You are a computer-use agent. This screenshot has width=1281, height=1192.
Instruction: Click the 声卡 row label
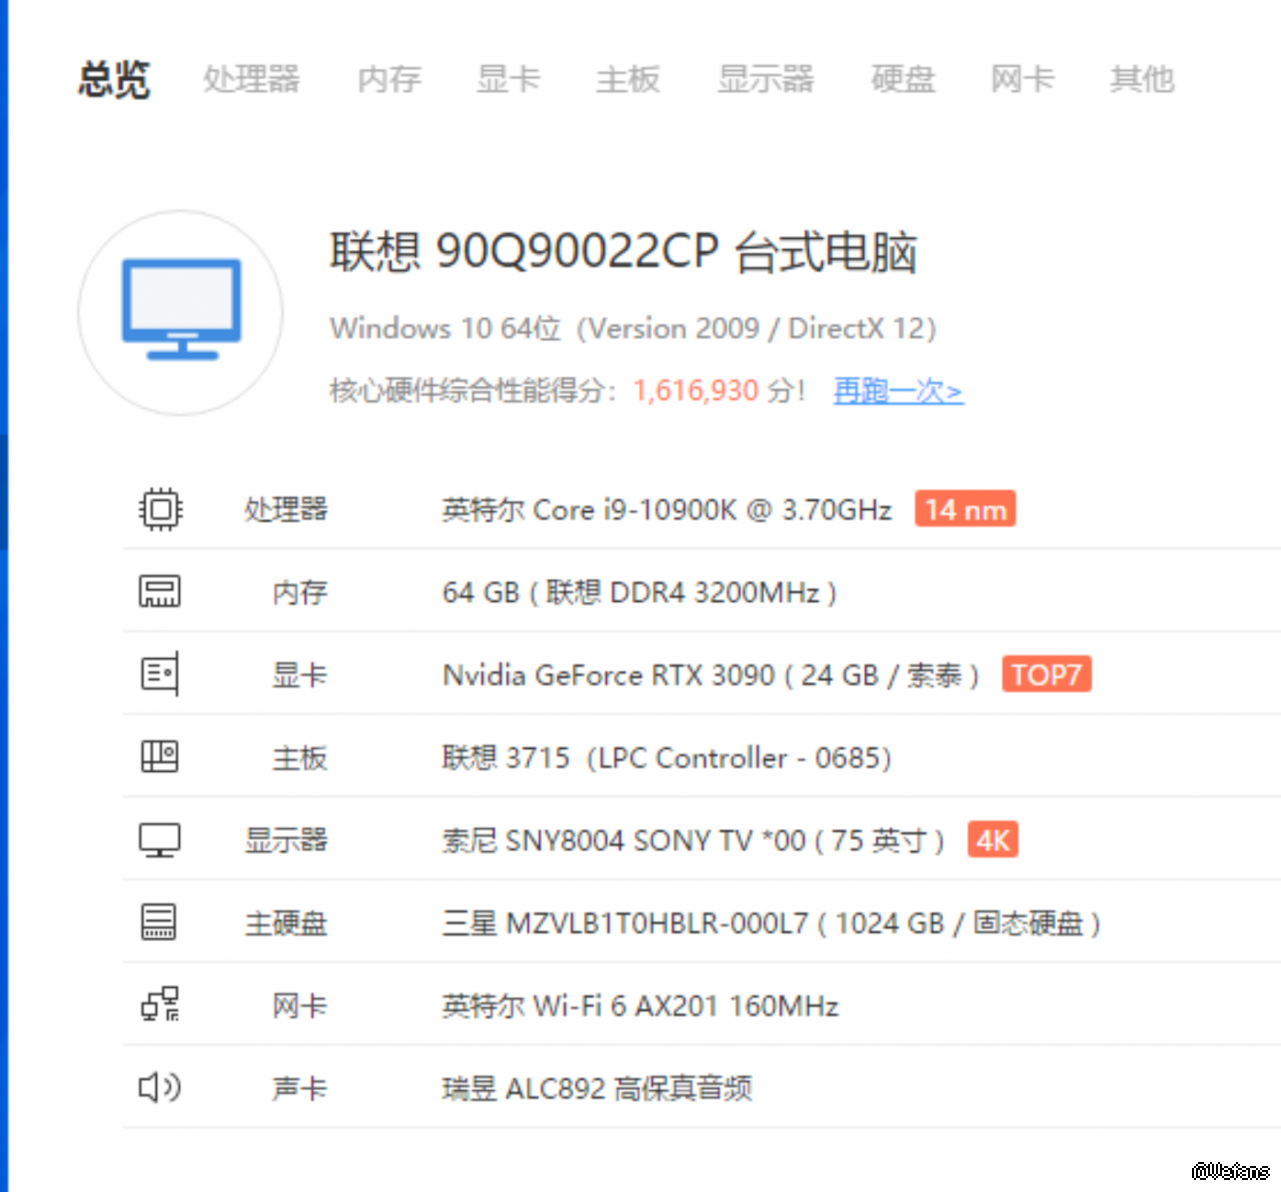tap(300, 1088)
